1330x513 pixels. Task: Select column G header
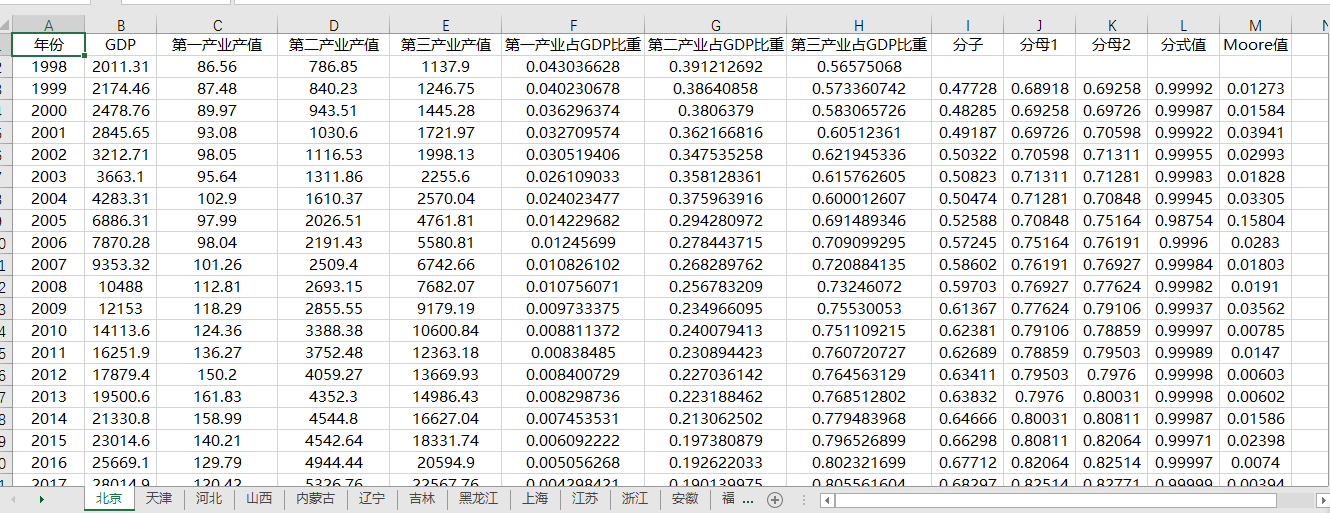point(716,25)
